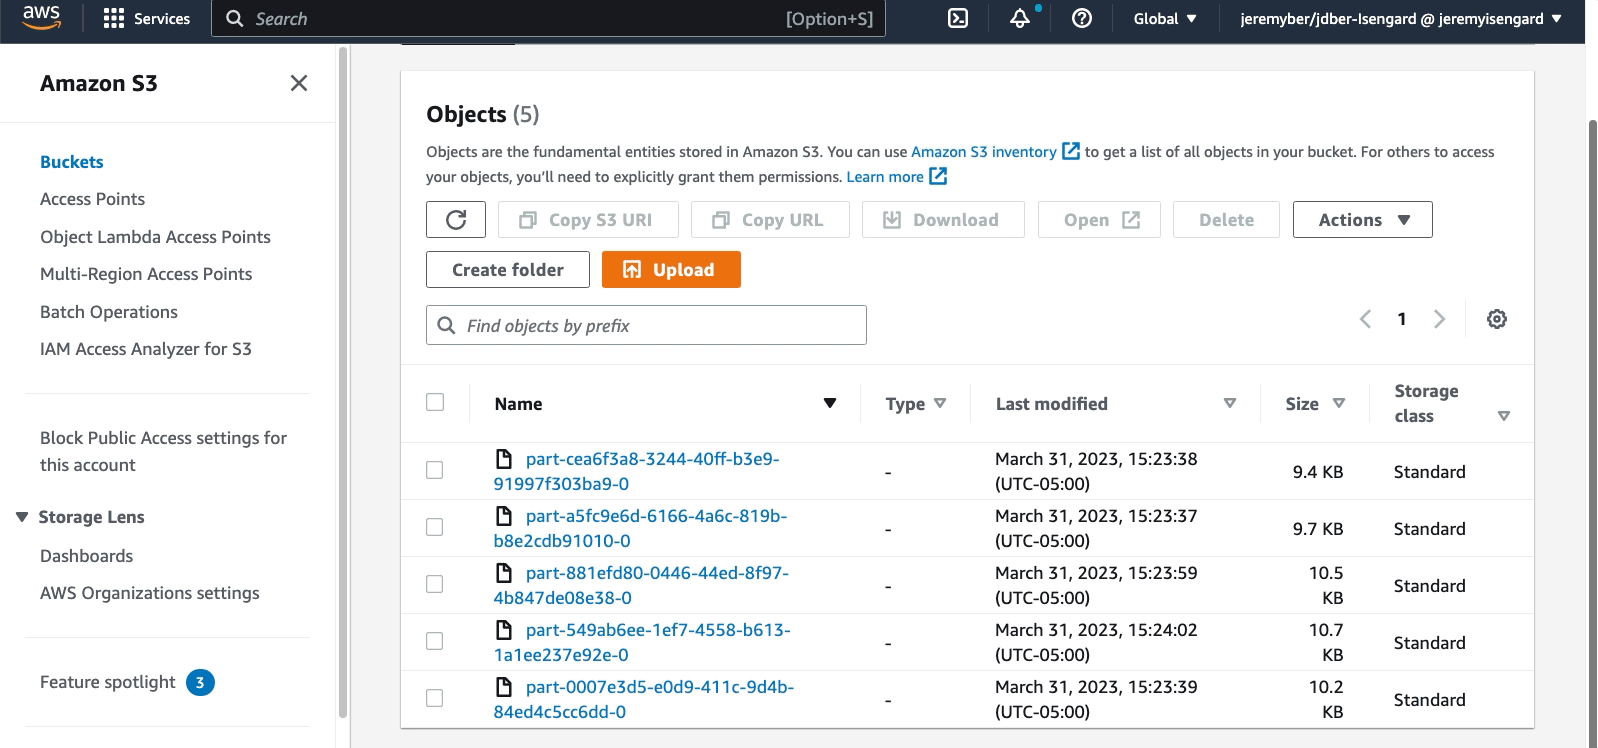Check the part-a5fc9e6d object row

(435, 527)
